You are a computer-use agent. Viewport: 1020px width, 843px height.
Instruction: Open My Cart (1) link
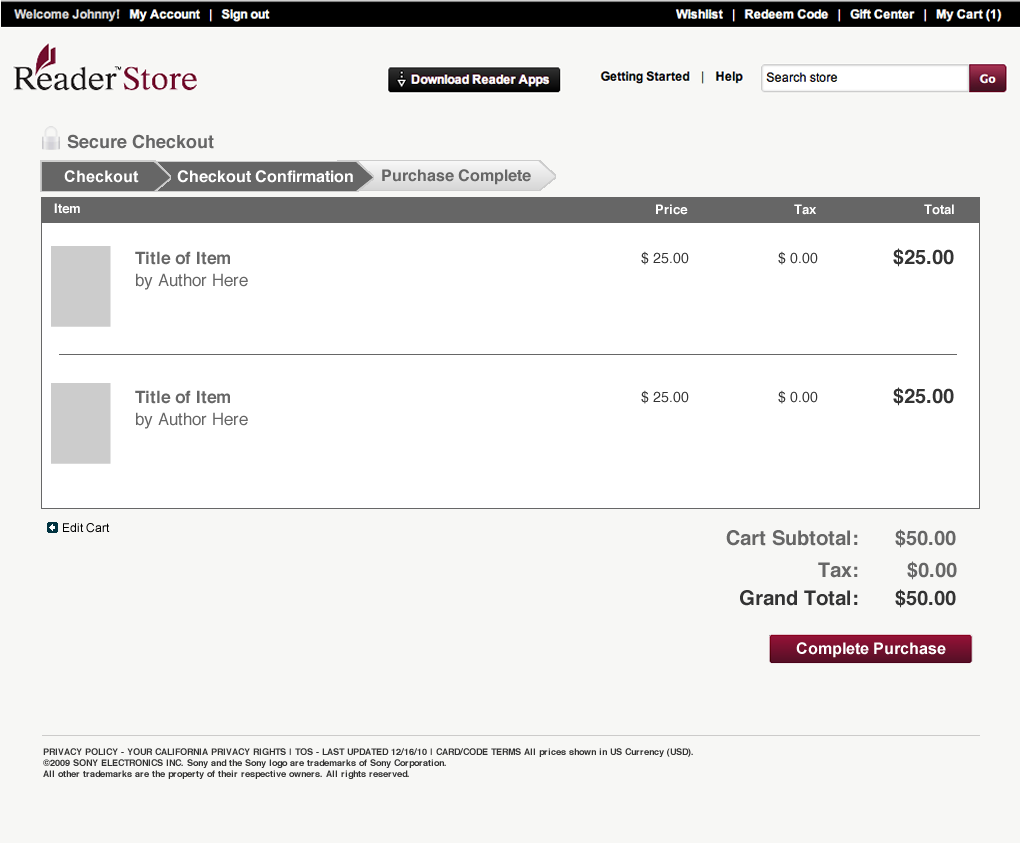click(968, 14)
